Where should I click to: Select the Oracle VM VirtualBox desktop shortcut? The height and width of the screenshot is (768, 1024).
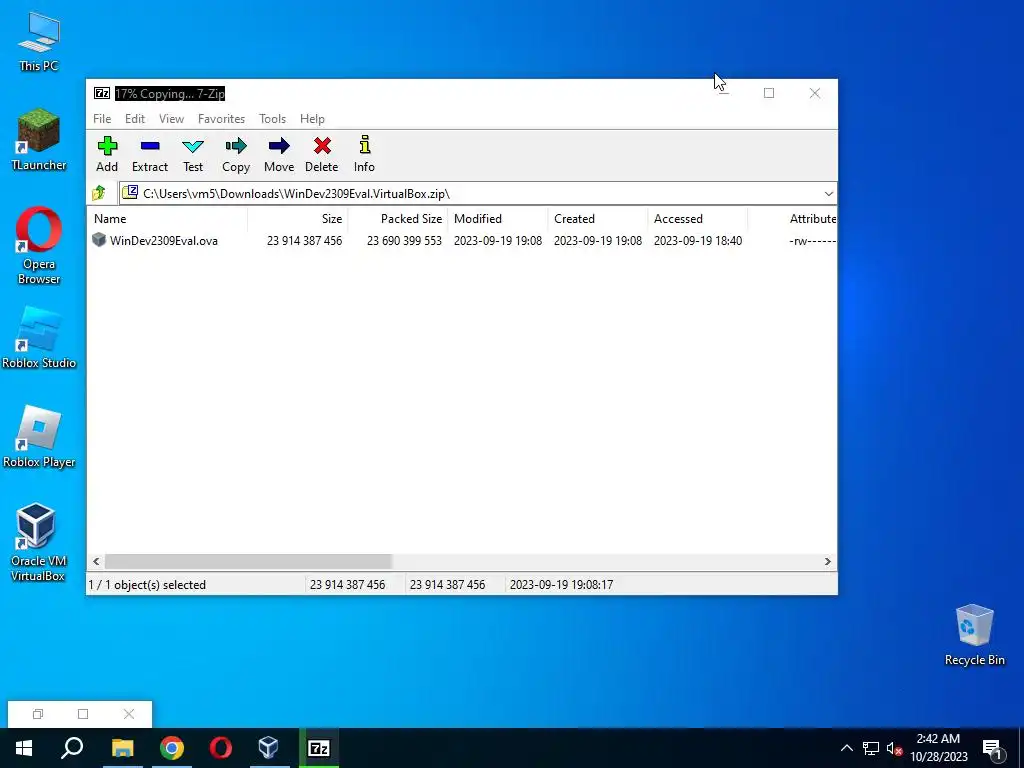(x=37, y=542)
